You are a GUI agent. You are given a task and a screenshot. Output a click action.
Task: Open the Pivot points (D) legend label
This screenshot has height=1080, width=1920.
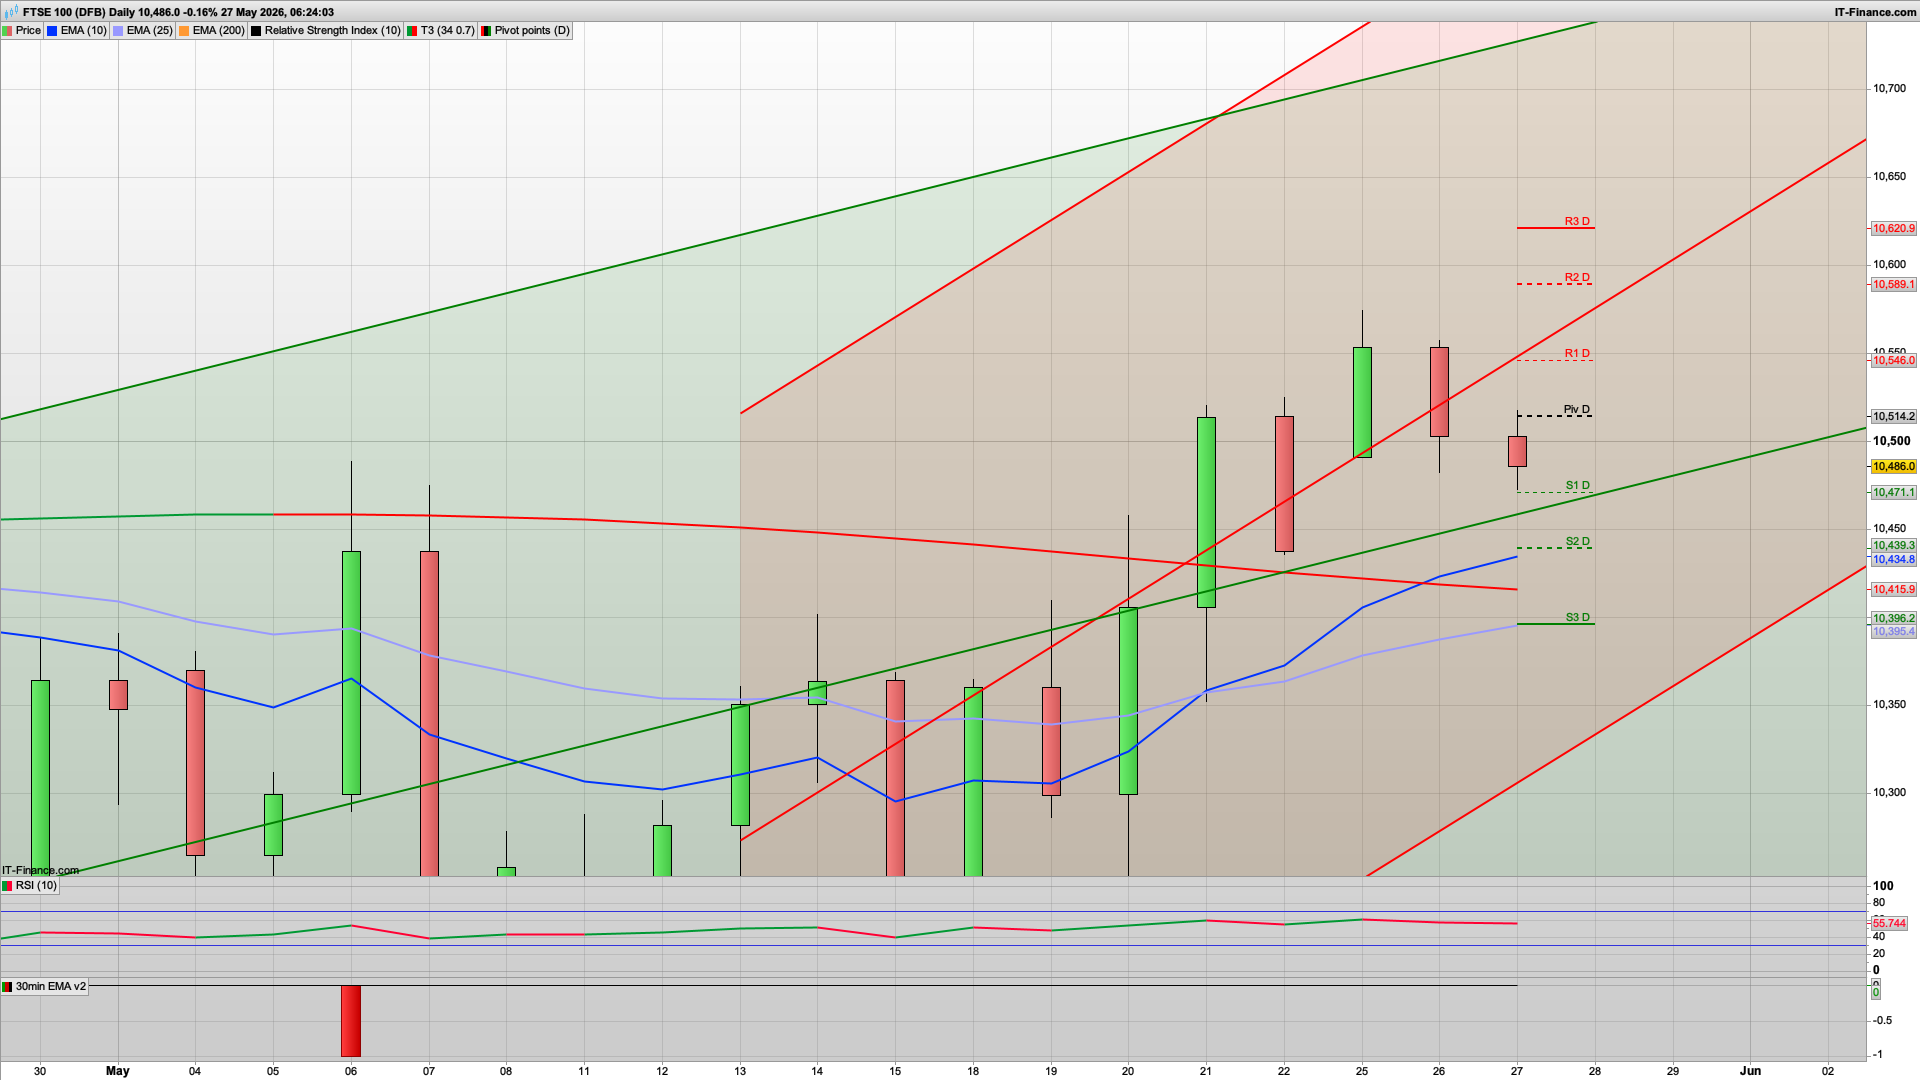point(532,31)
